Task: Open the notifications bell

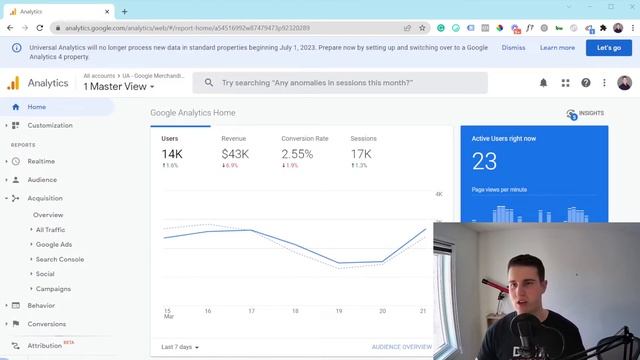Action: coord(543,83)
